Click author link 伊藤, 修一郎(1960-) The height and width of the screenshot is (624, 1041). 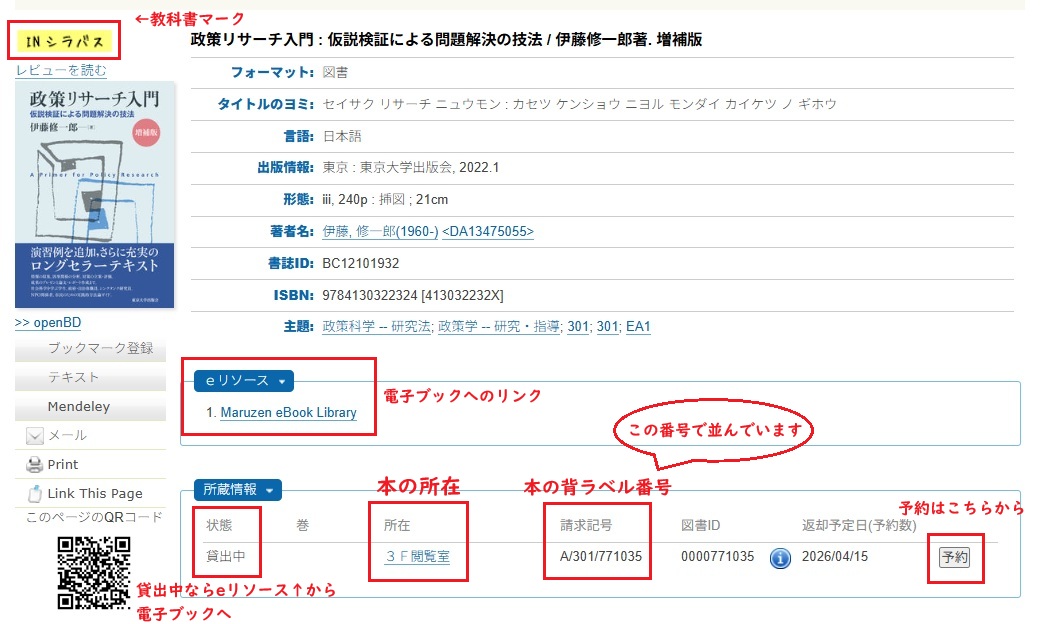point(380,232)
